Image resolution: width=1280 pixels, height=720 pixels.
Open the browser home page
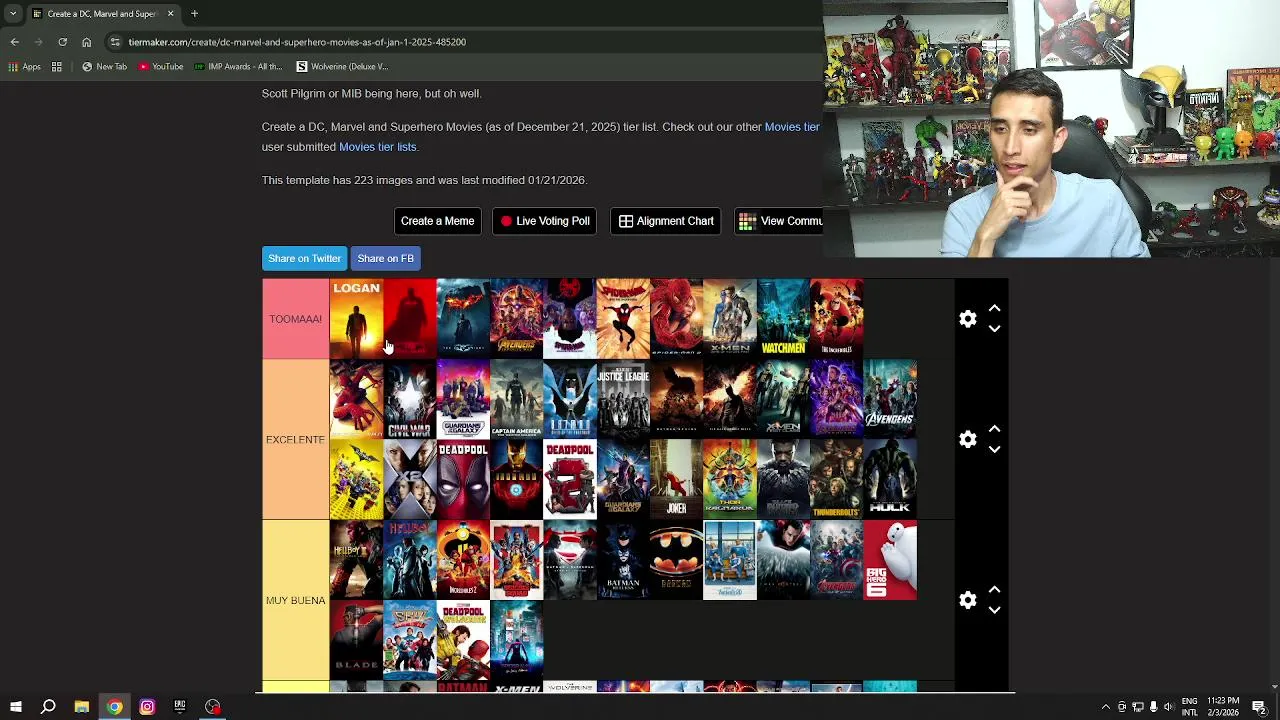[86, 42]
